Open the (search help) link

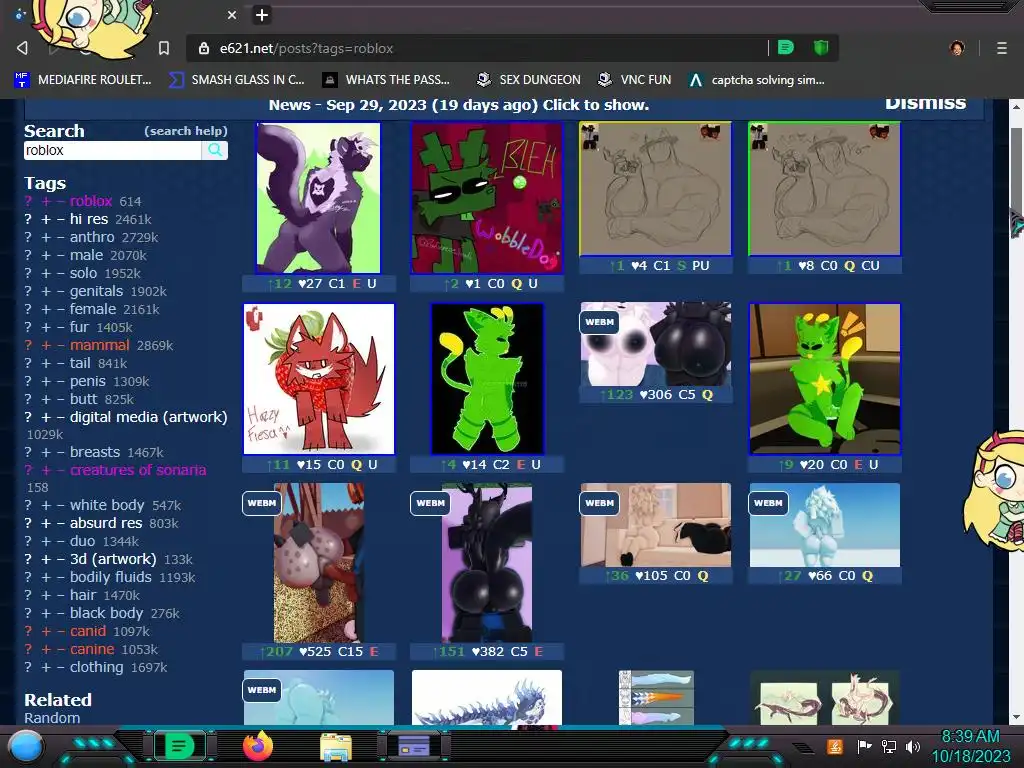click(x=186, y=131)
